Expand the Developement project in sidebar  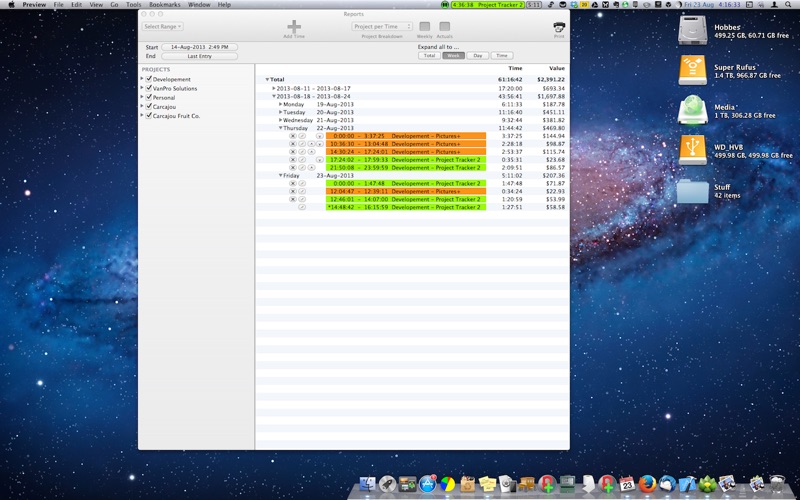click(142, 79)
